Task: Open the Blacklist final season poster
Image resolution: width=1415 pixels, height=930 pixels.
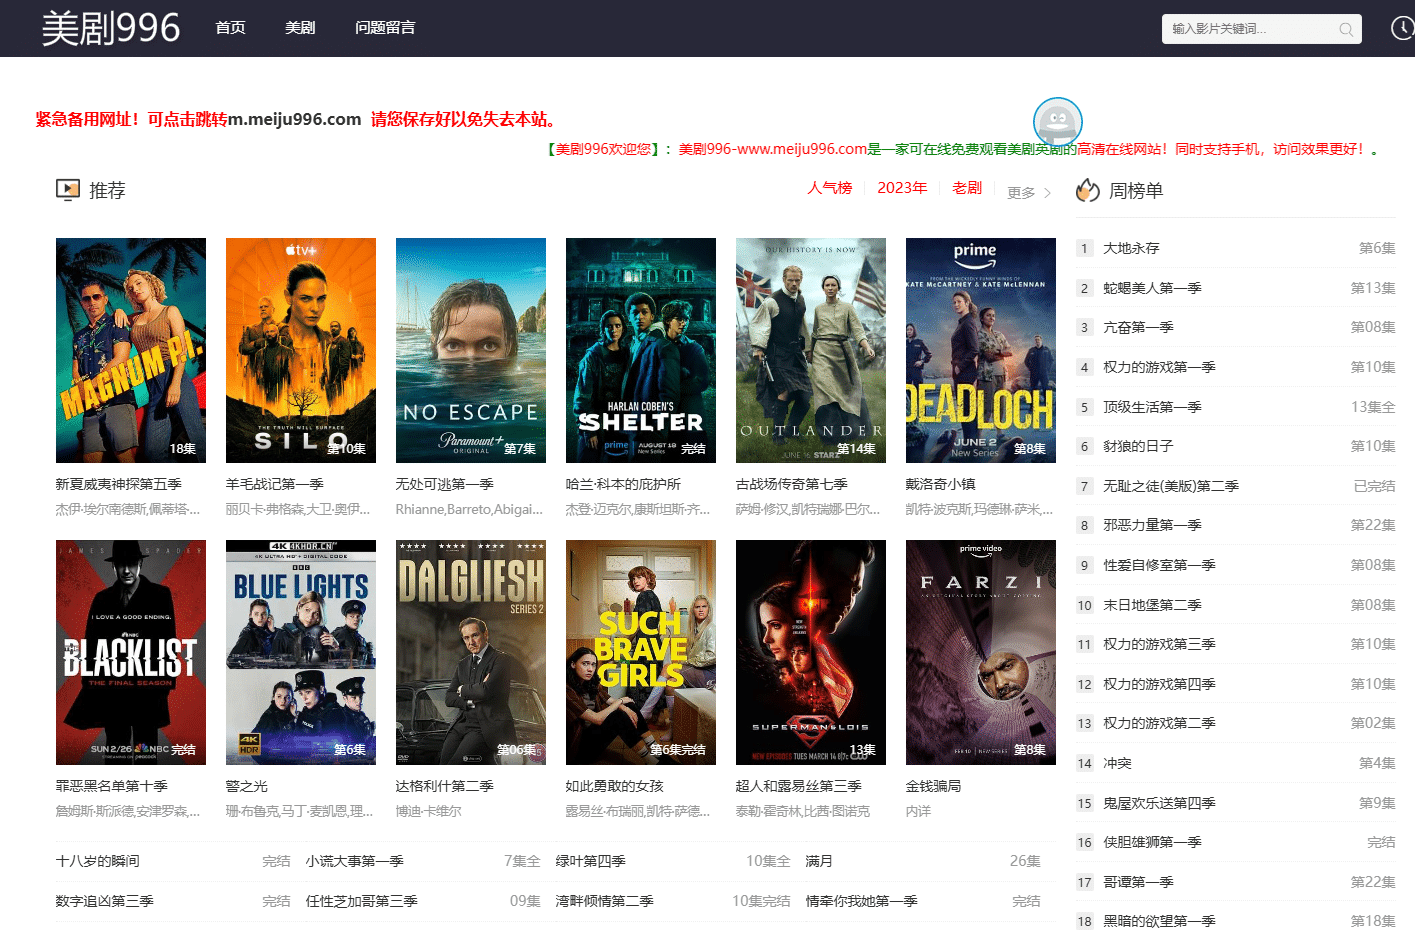Action: point(131,652)
